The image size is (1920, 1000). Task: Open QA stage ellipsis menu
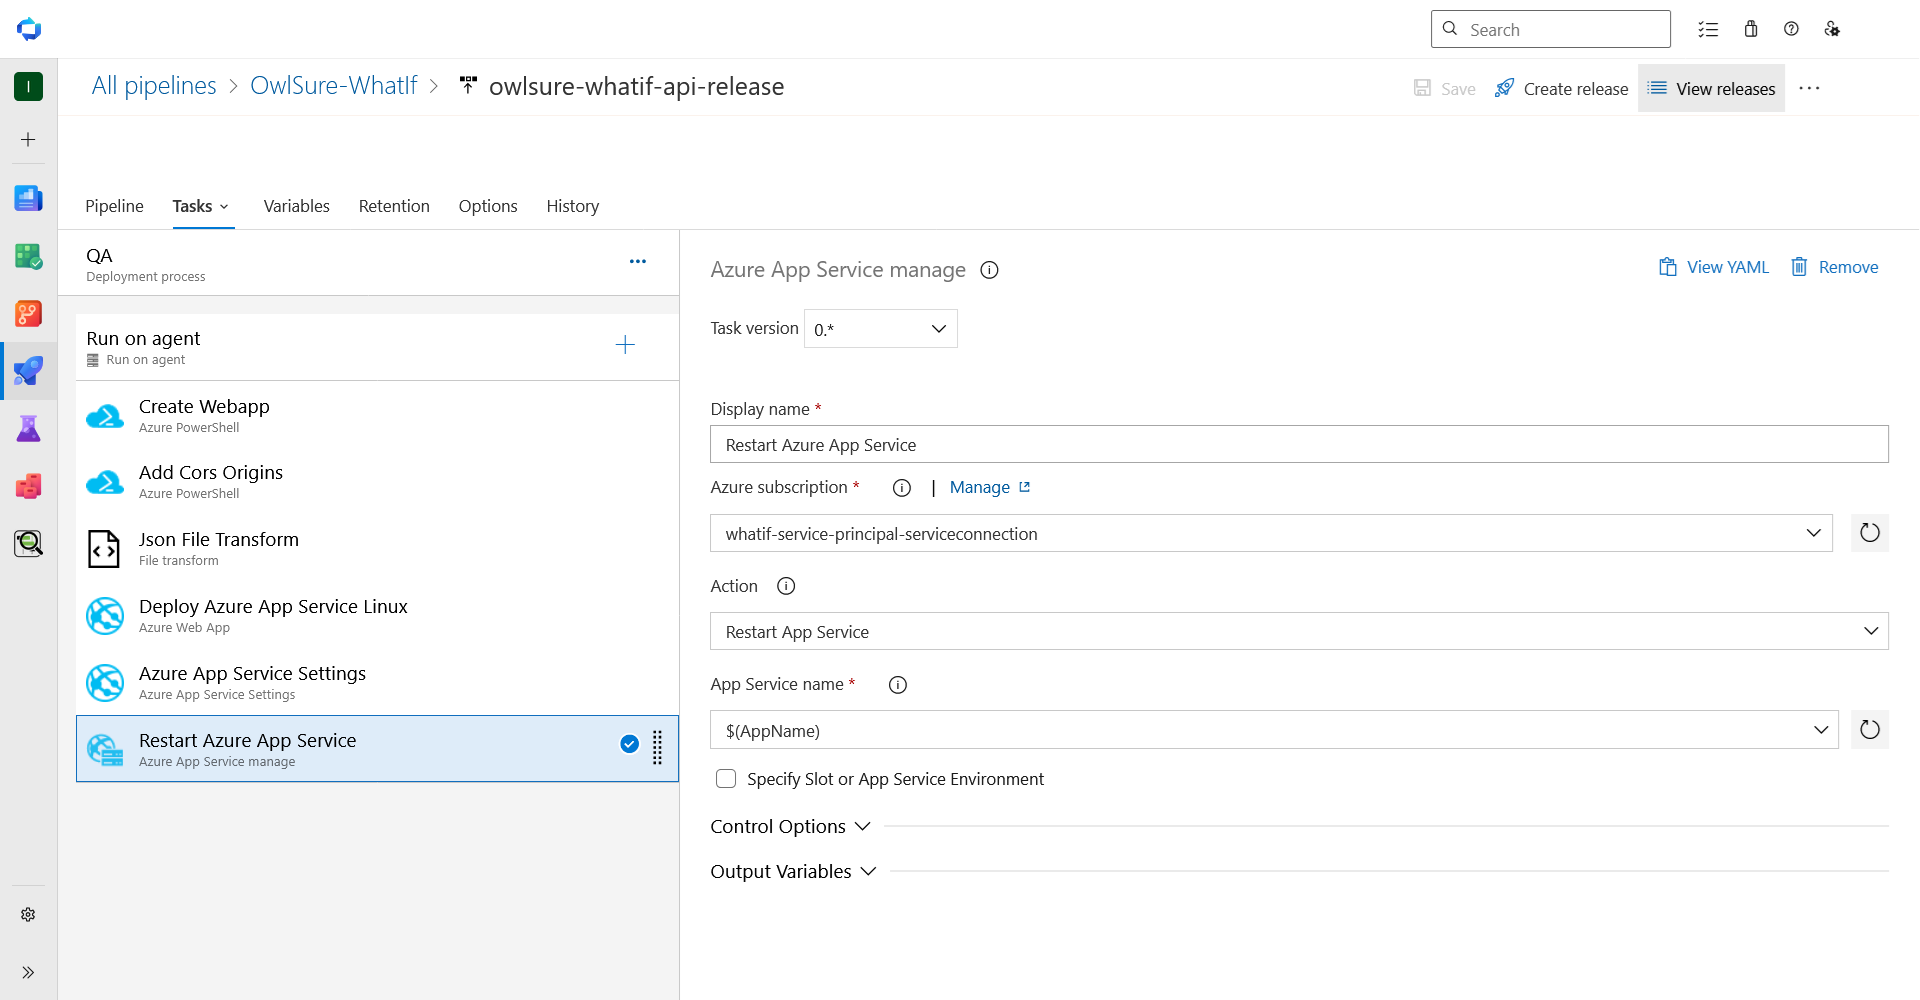638,262
